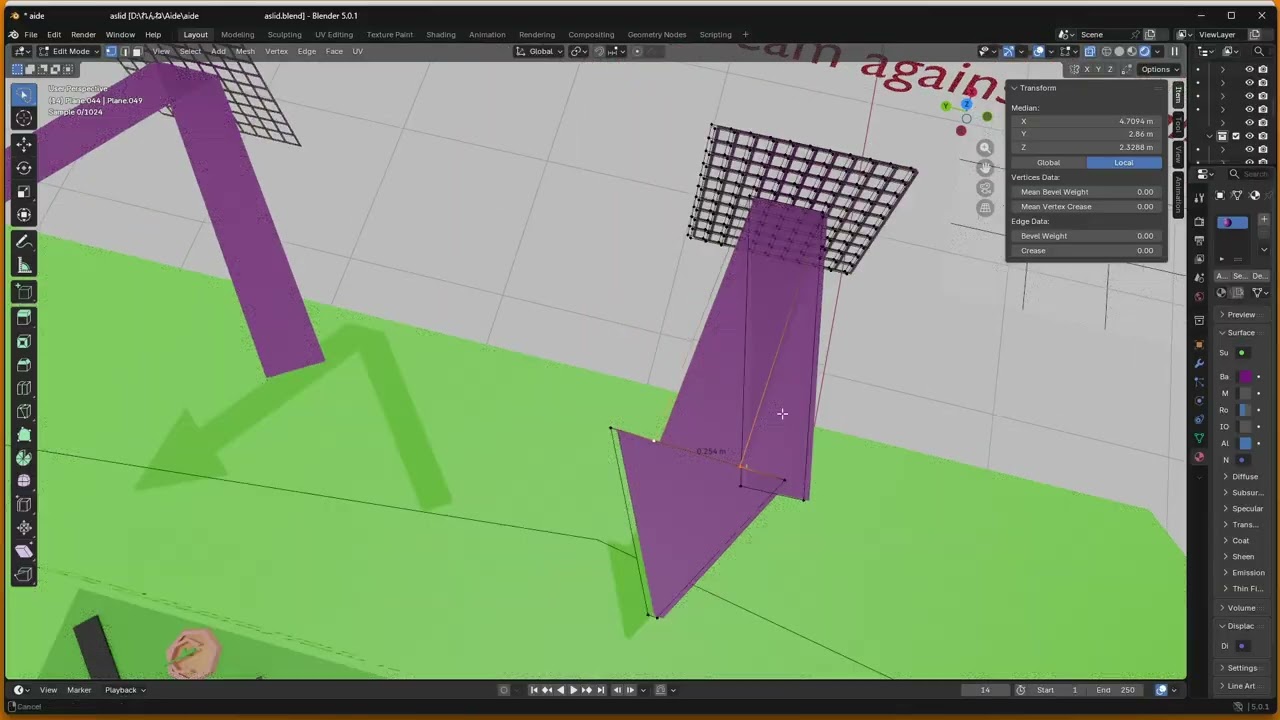
Task: Adjust the Mean Bevel Weight slider
Action: [1086, 192]
